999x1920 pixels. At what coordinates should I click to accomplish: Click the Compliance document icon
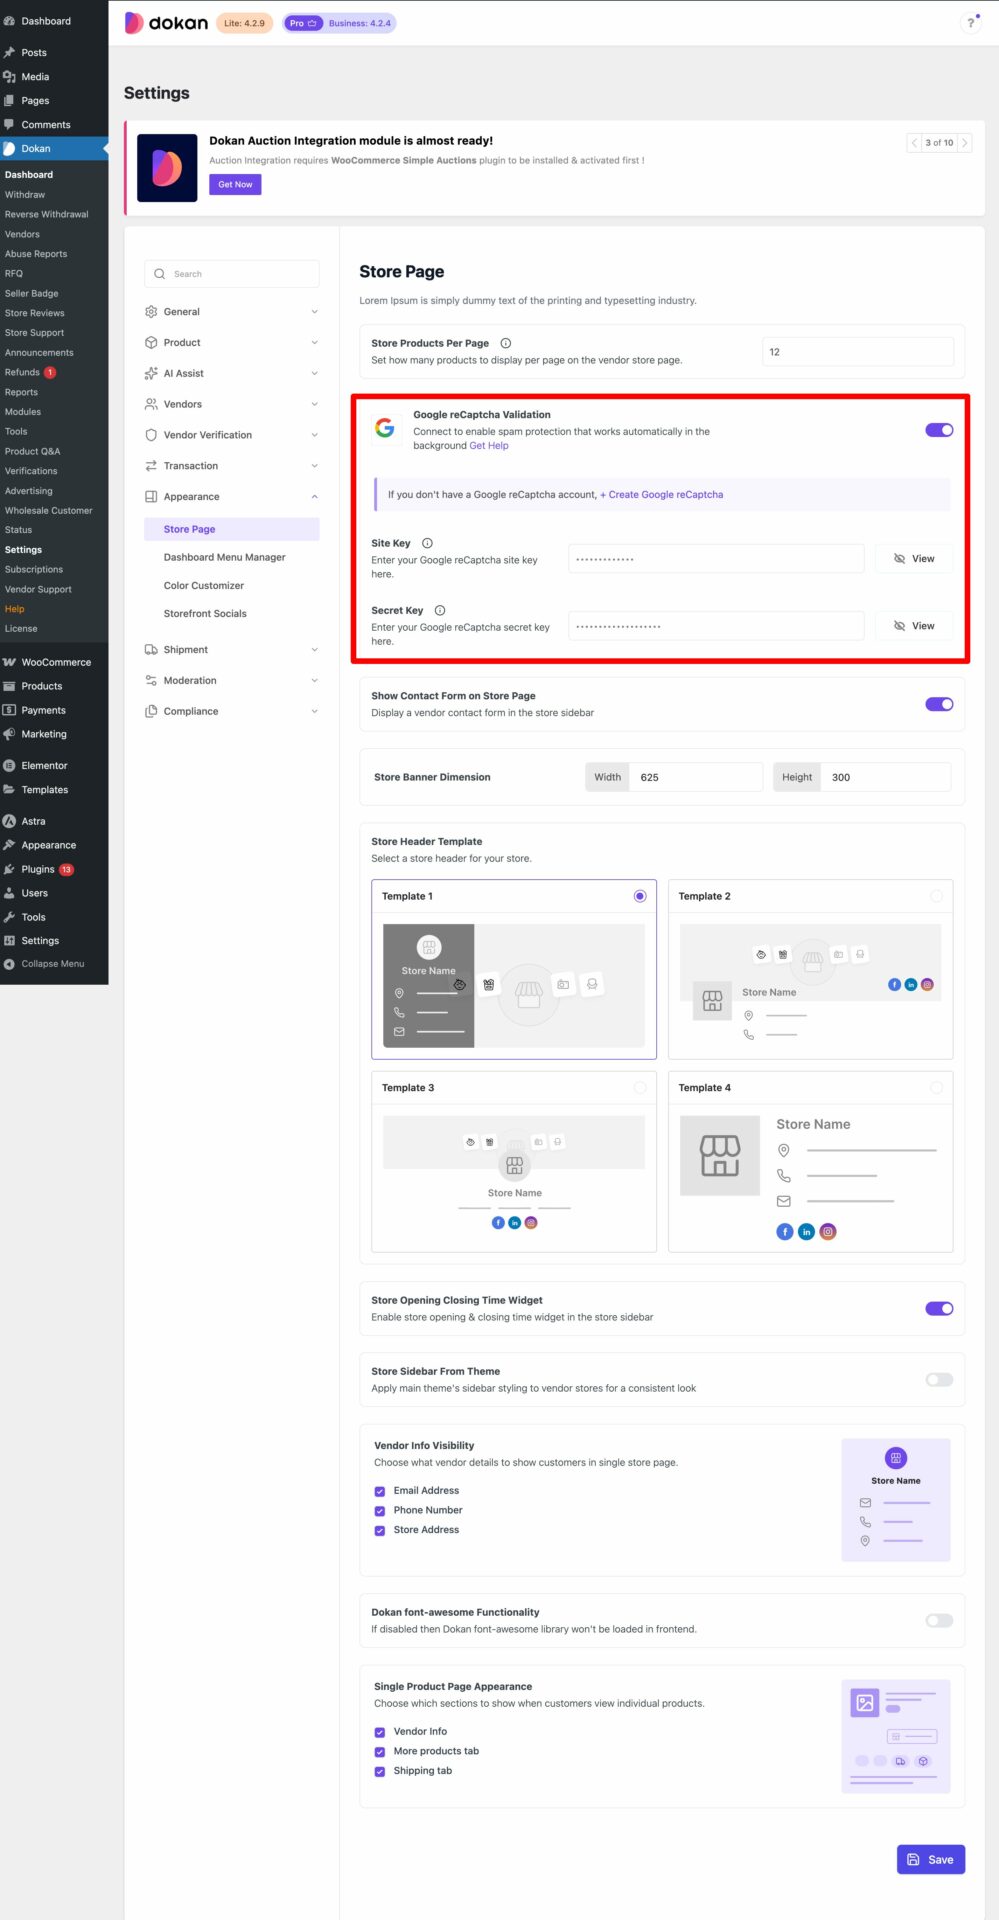pyautogui.click(x=151, y=712)
